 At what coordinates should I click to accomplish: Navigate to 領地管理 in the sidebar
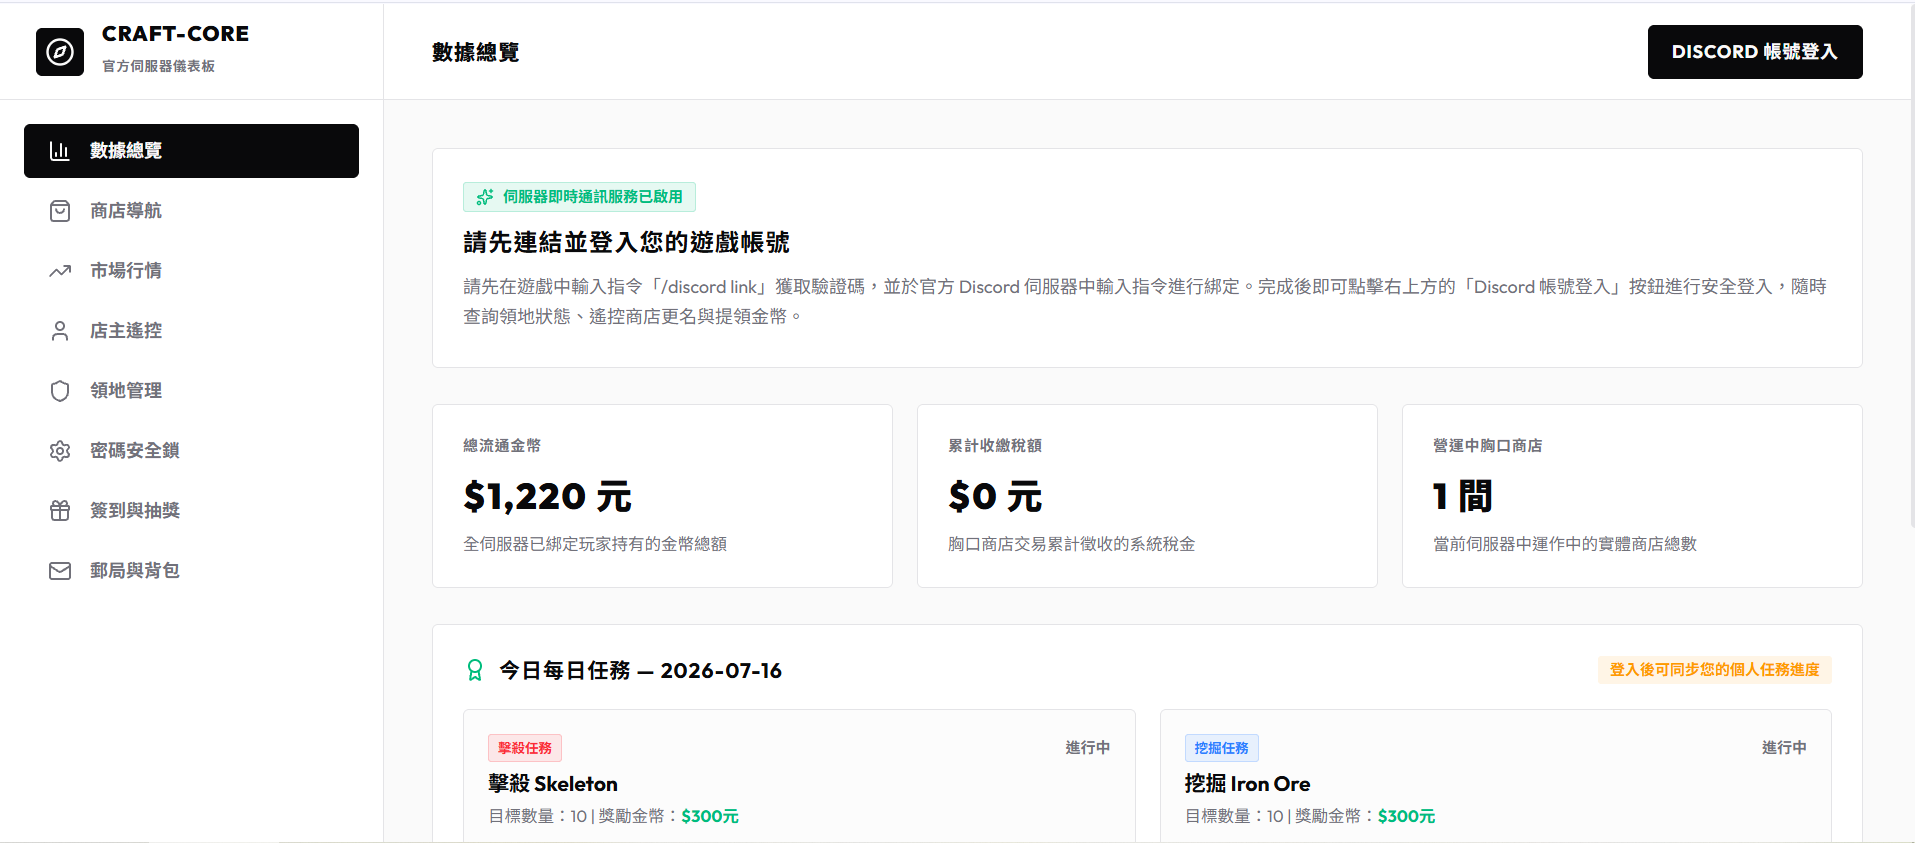pos(191,391)
